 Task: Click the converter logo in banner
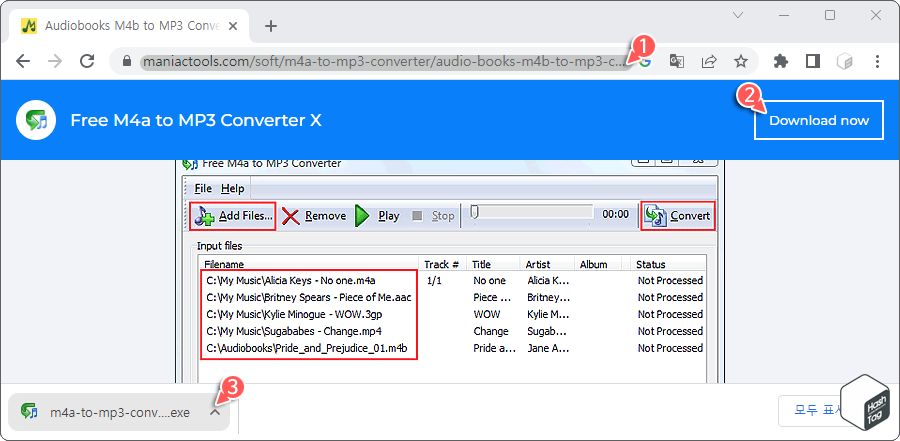tap(36, 121)
